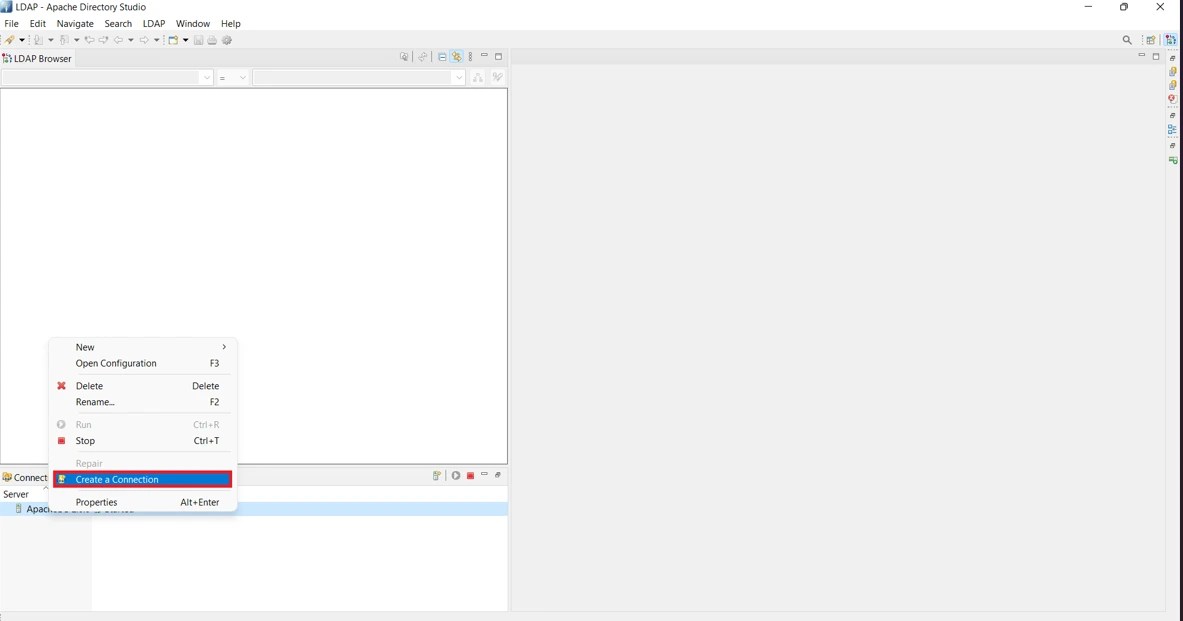Maximize the empty editor area
This screenshot has height=621, width=1183.
point(1155,57)
